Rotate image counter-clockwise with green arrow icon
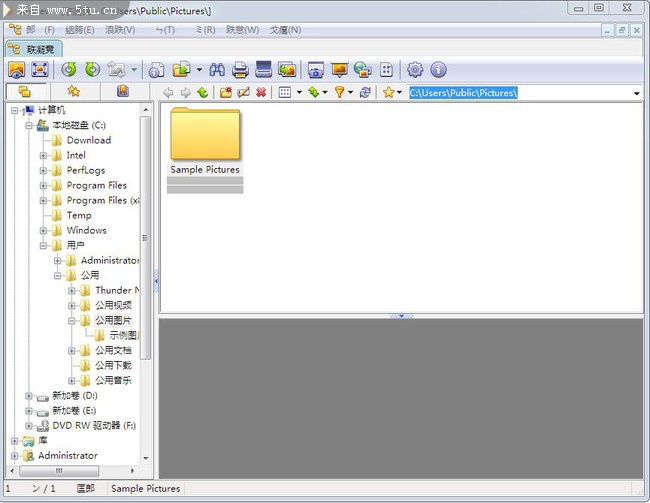Screen dimensions: 650x503 (69, 70)
